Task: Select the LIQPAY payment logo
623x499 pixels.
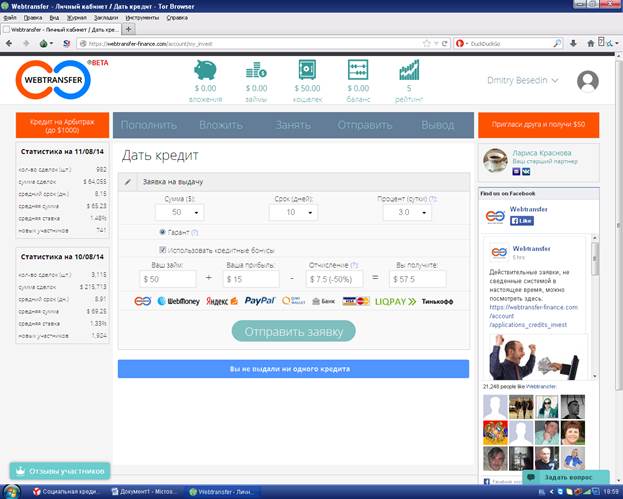Action: tap(395, 302)
